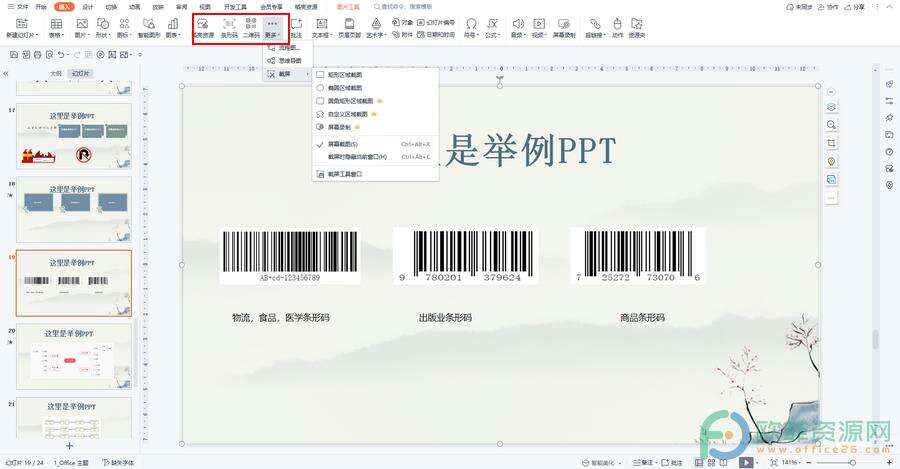900x469 pixels.
Task: Open the Formula (公式) dropdown
Action: pos(492,28)
